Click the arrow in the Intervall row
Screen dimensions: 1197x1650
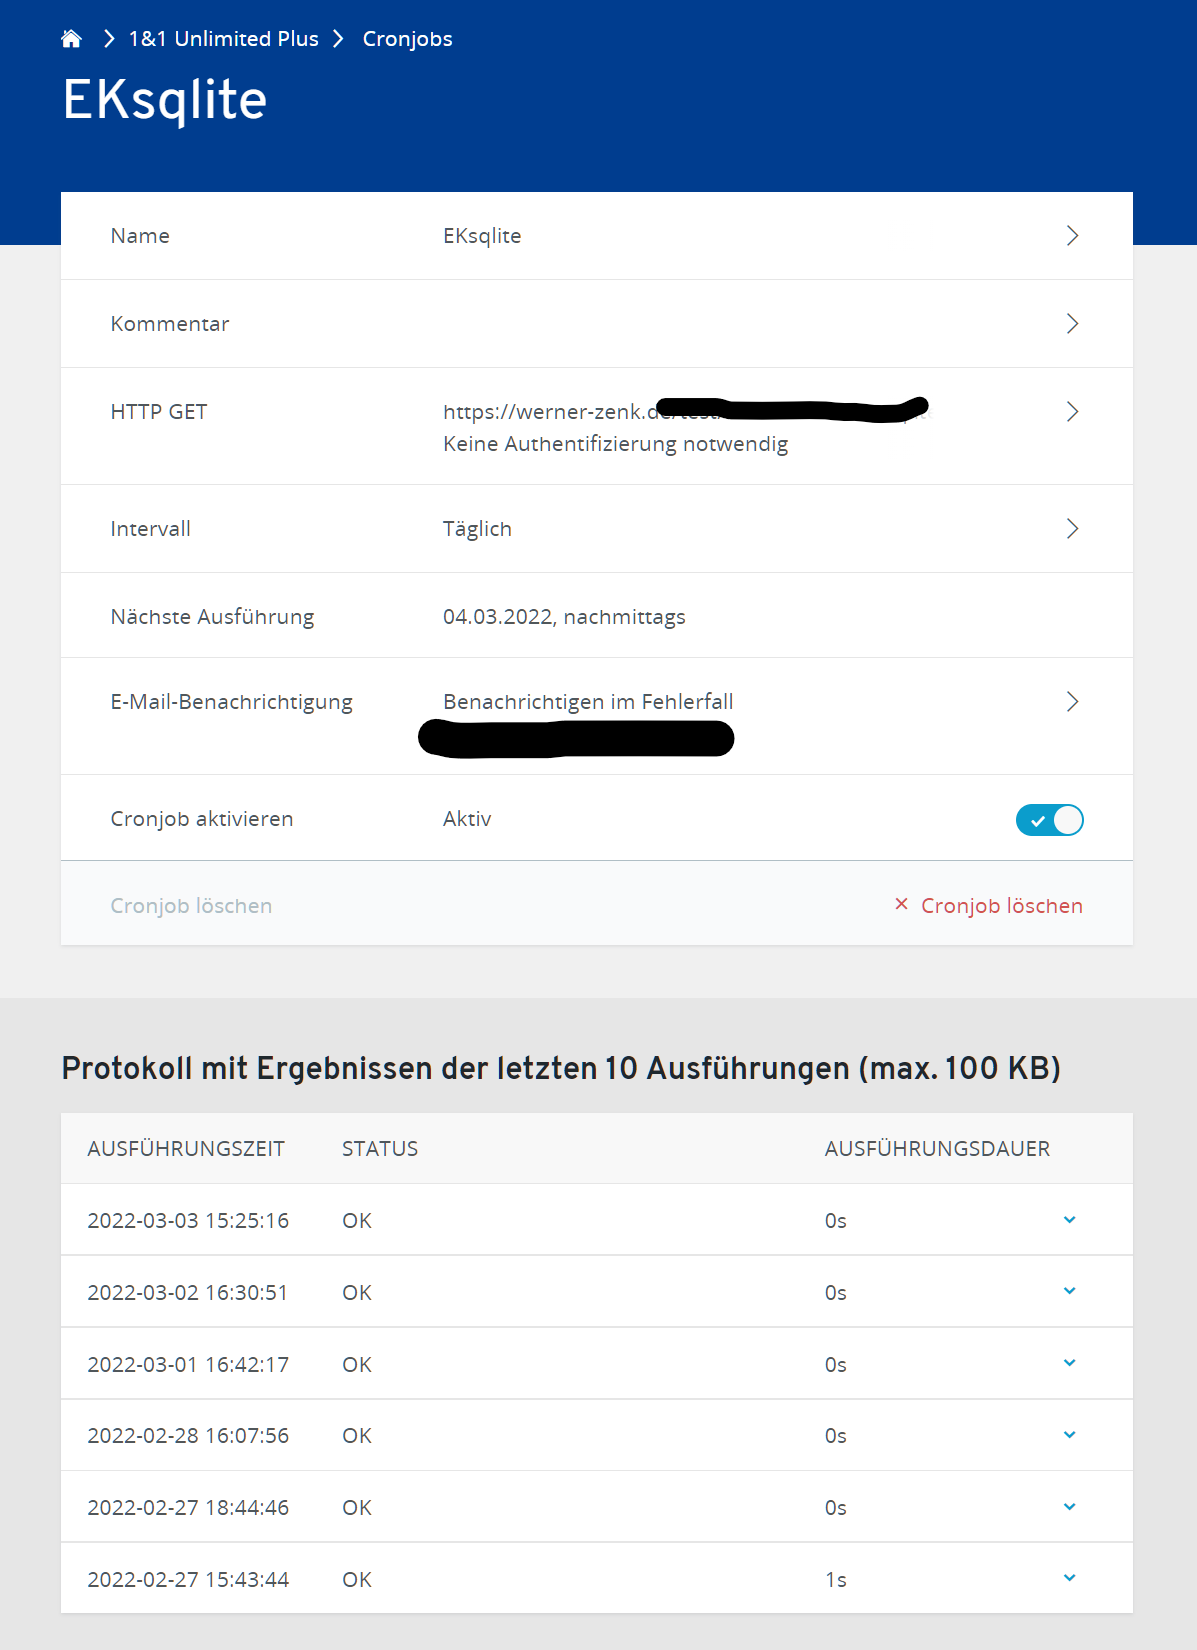[1072, 529]
